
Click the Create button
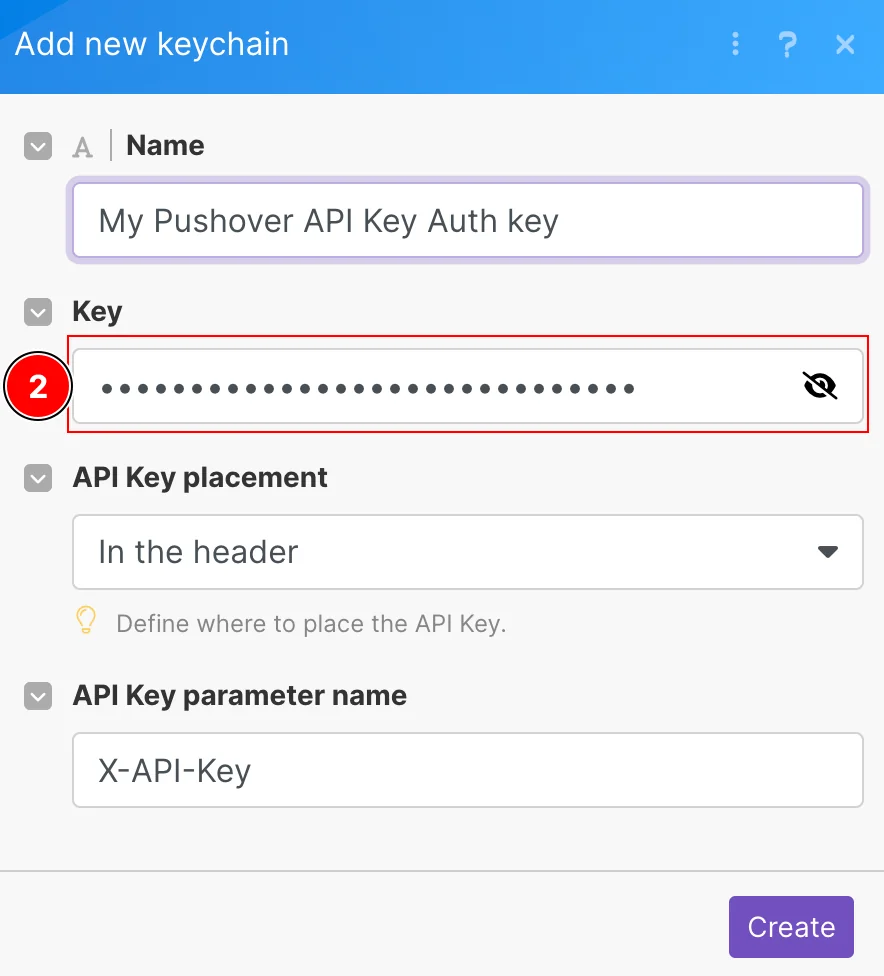(x=791, y=927)
